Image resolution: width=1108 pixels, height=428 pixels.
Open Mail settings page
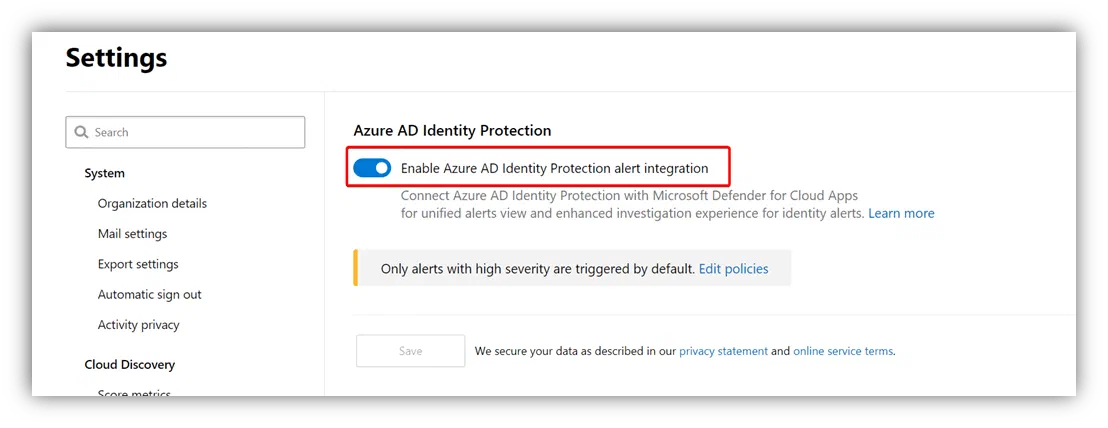click(x=132, y=234)
